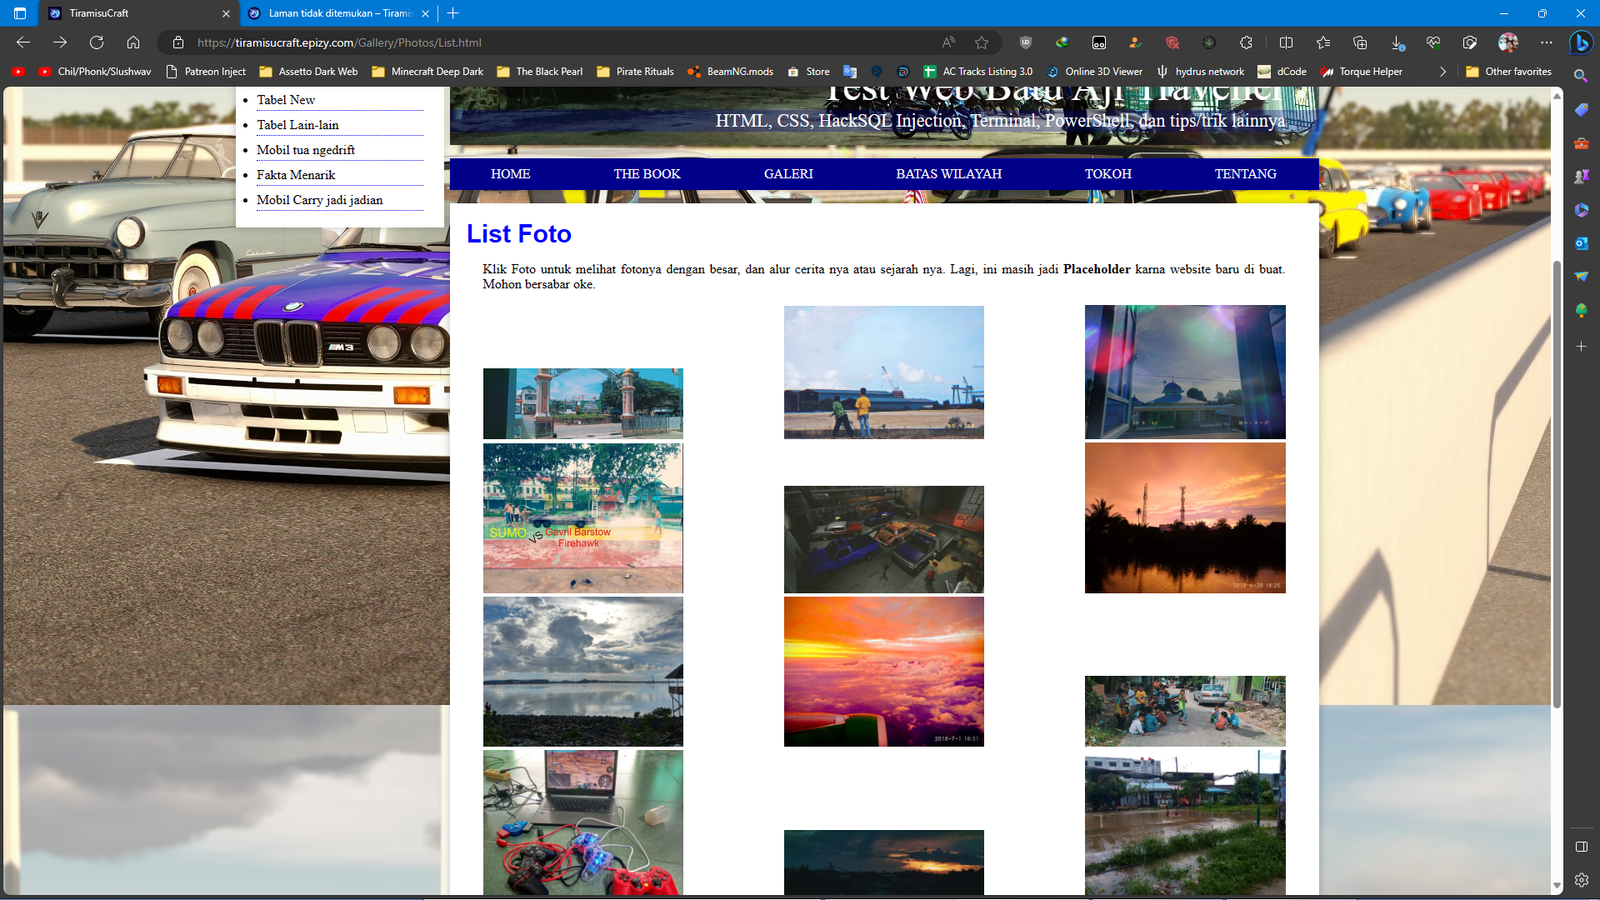The height and width of the screenshot is (900, 1600).
Task: Open the Settings and more menu
Action: pos(1545,43)
